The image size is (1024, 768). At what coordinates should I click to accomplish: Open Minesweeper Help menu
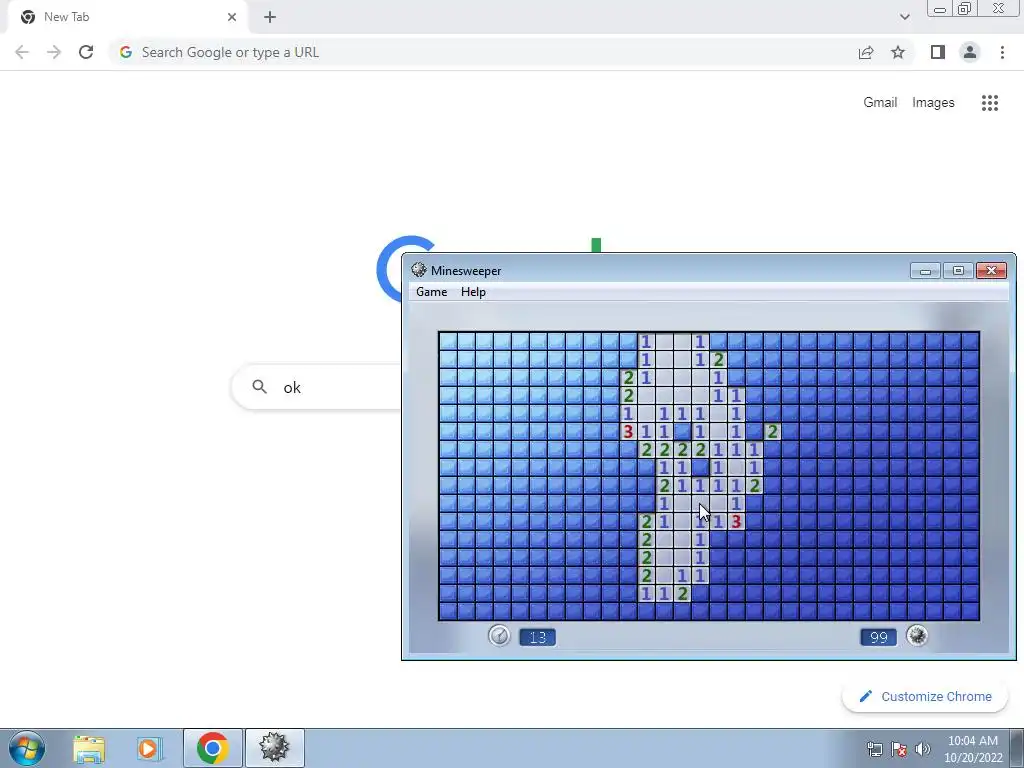coord(473,292)
